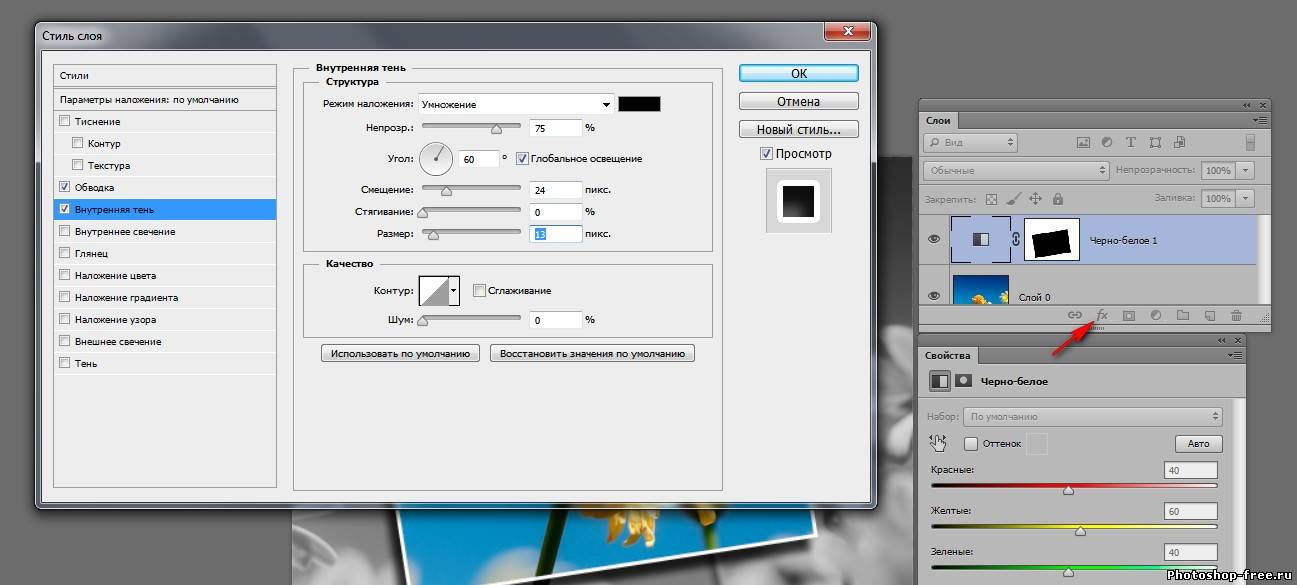Open the Контур contour picker arrow
The width and height of the screenshot is (1297, 585).
coord(454,291)
